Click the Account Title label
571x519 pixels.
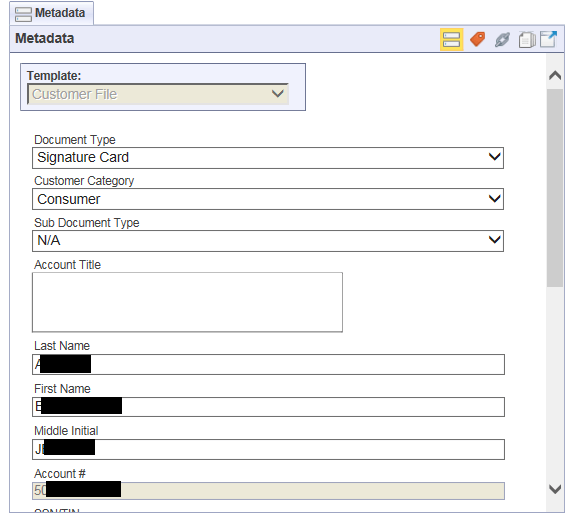pos(67,265)
